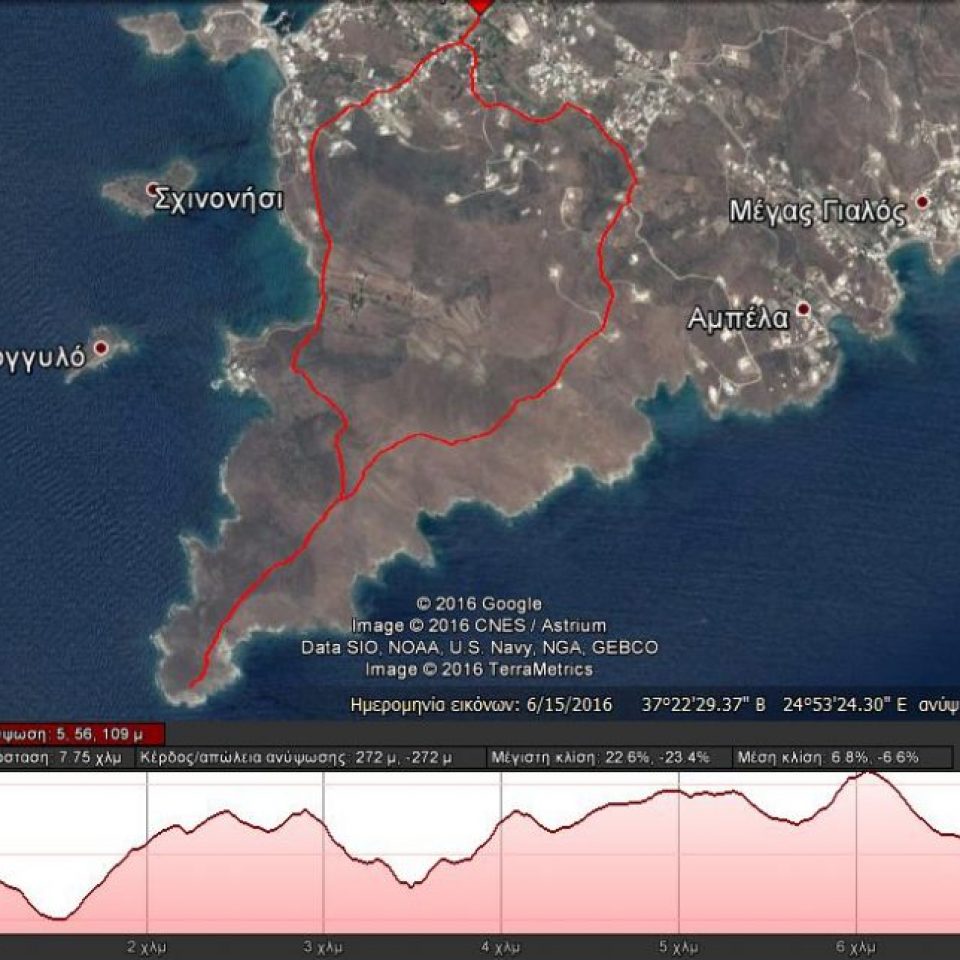
Task: Select the Αμπέλα map label
Action: coord(738,318)
